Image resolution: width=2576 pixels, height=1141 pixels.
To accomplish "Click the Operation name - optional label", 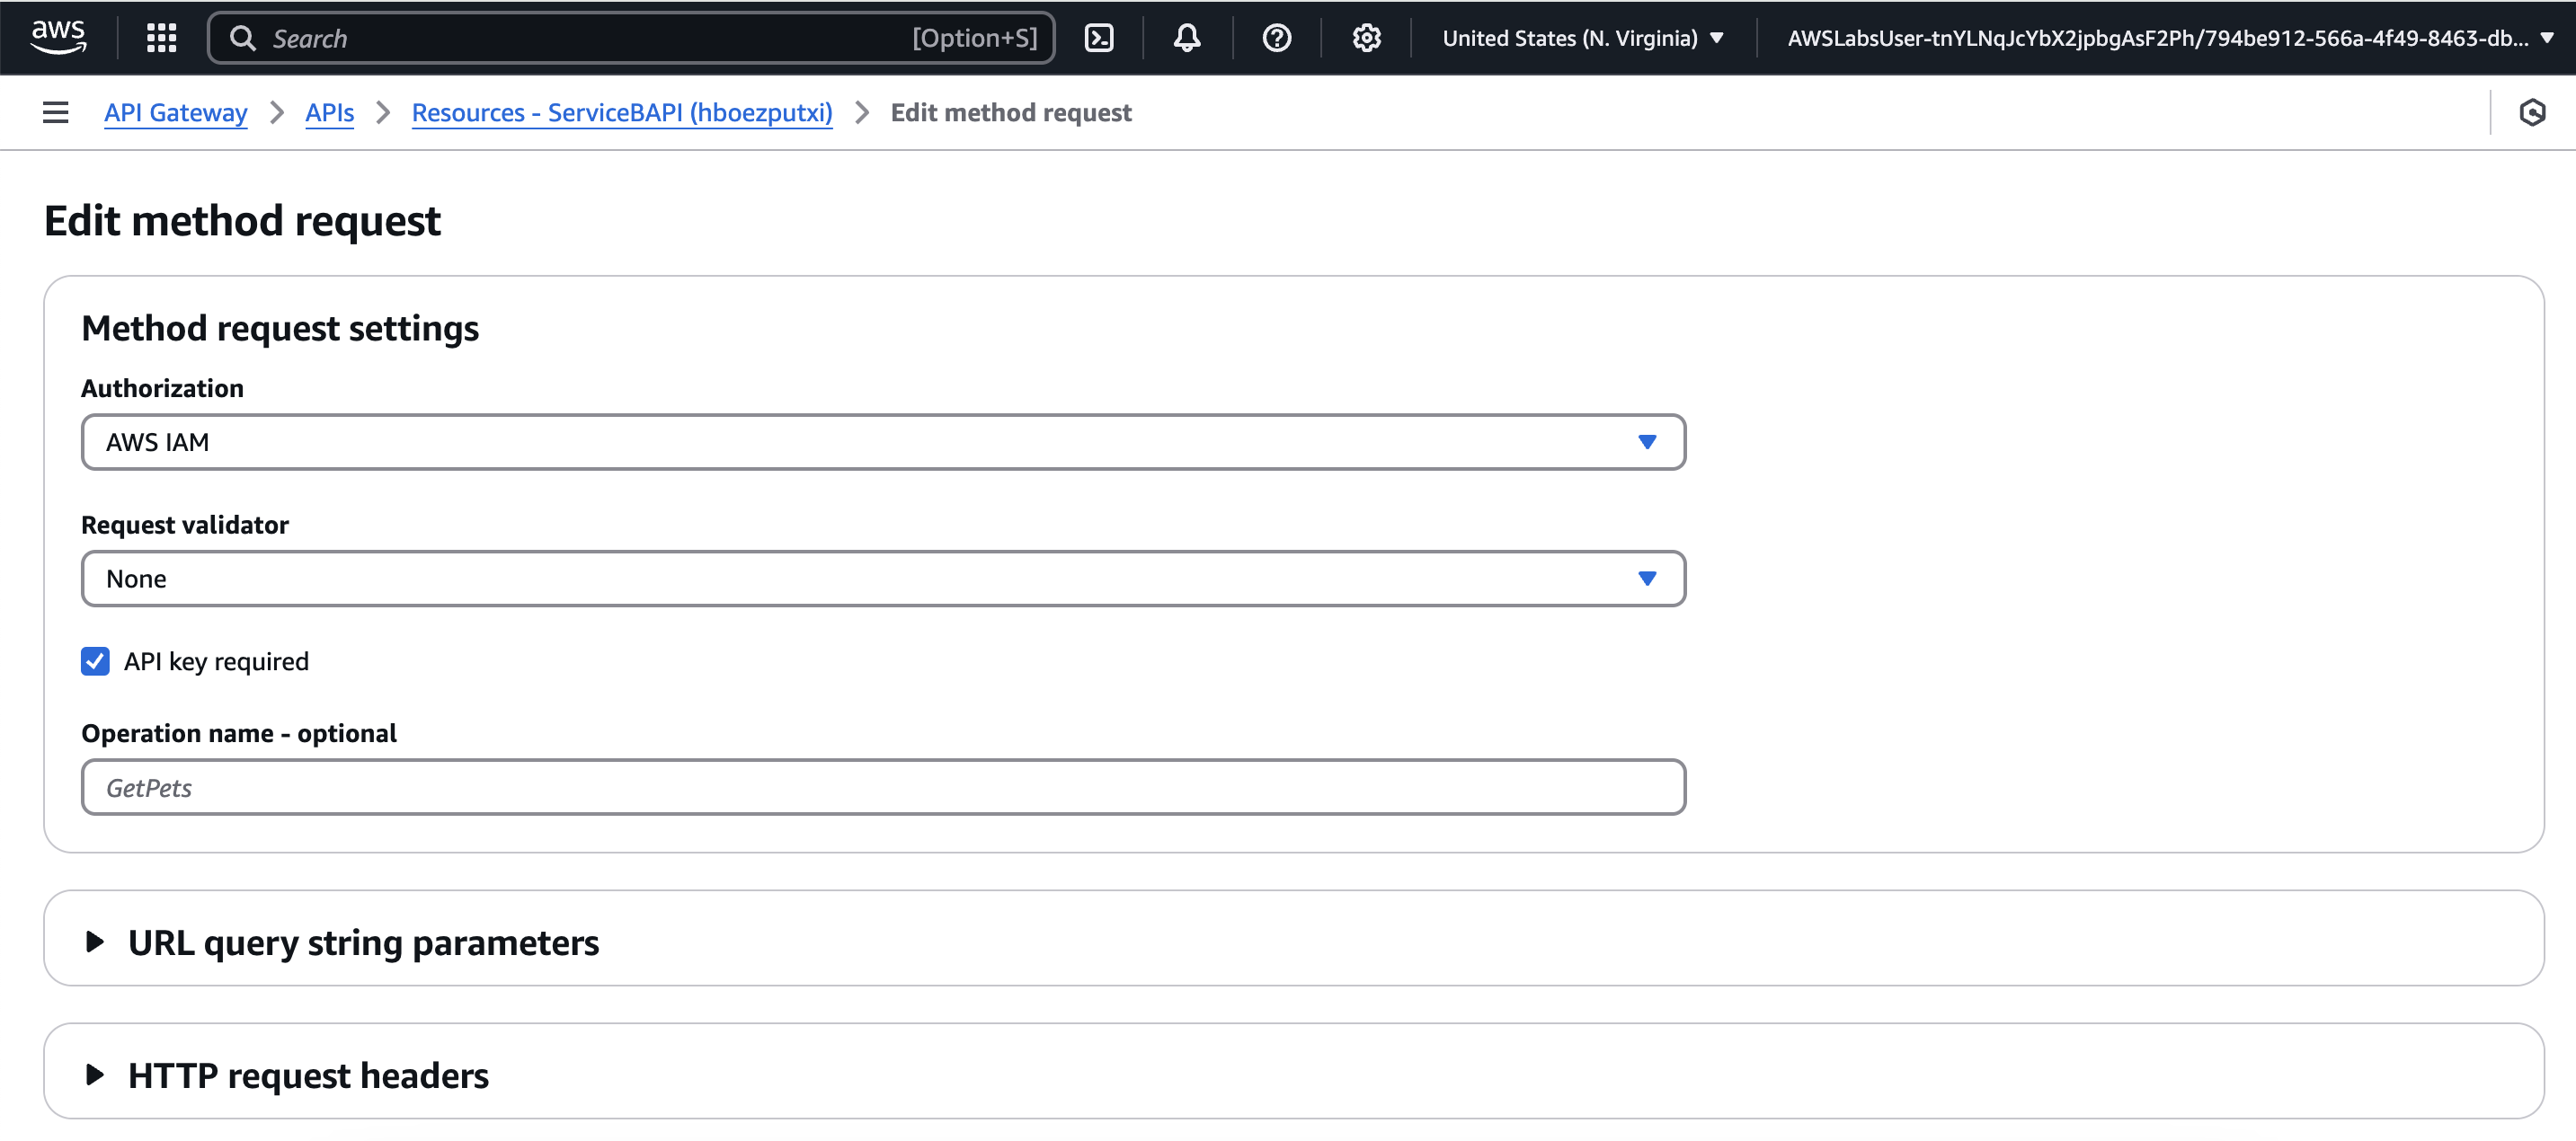I will (x=239, y=733).
